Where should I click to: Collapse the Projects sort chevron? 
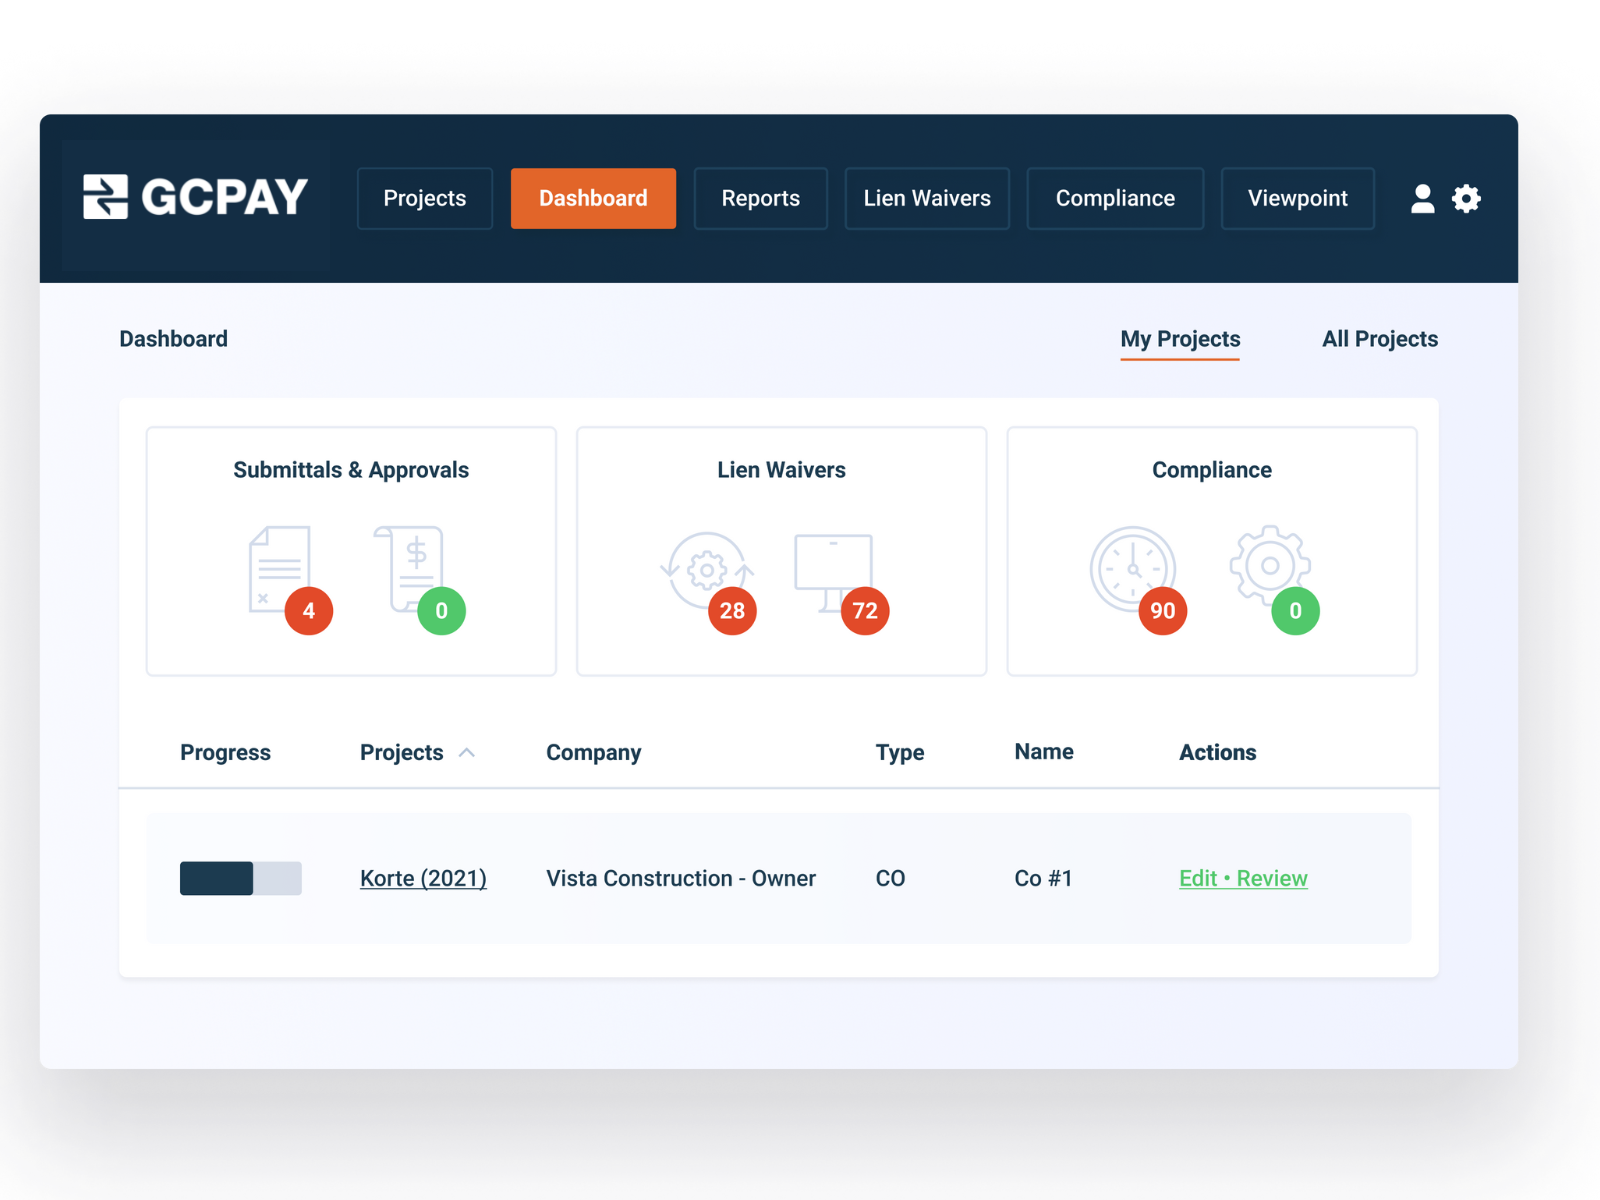[x=467, y=753]
